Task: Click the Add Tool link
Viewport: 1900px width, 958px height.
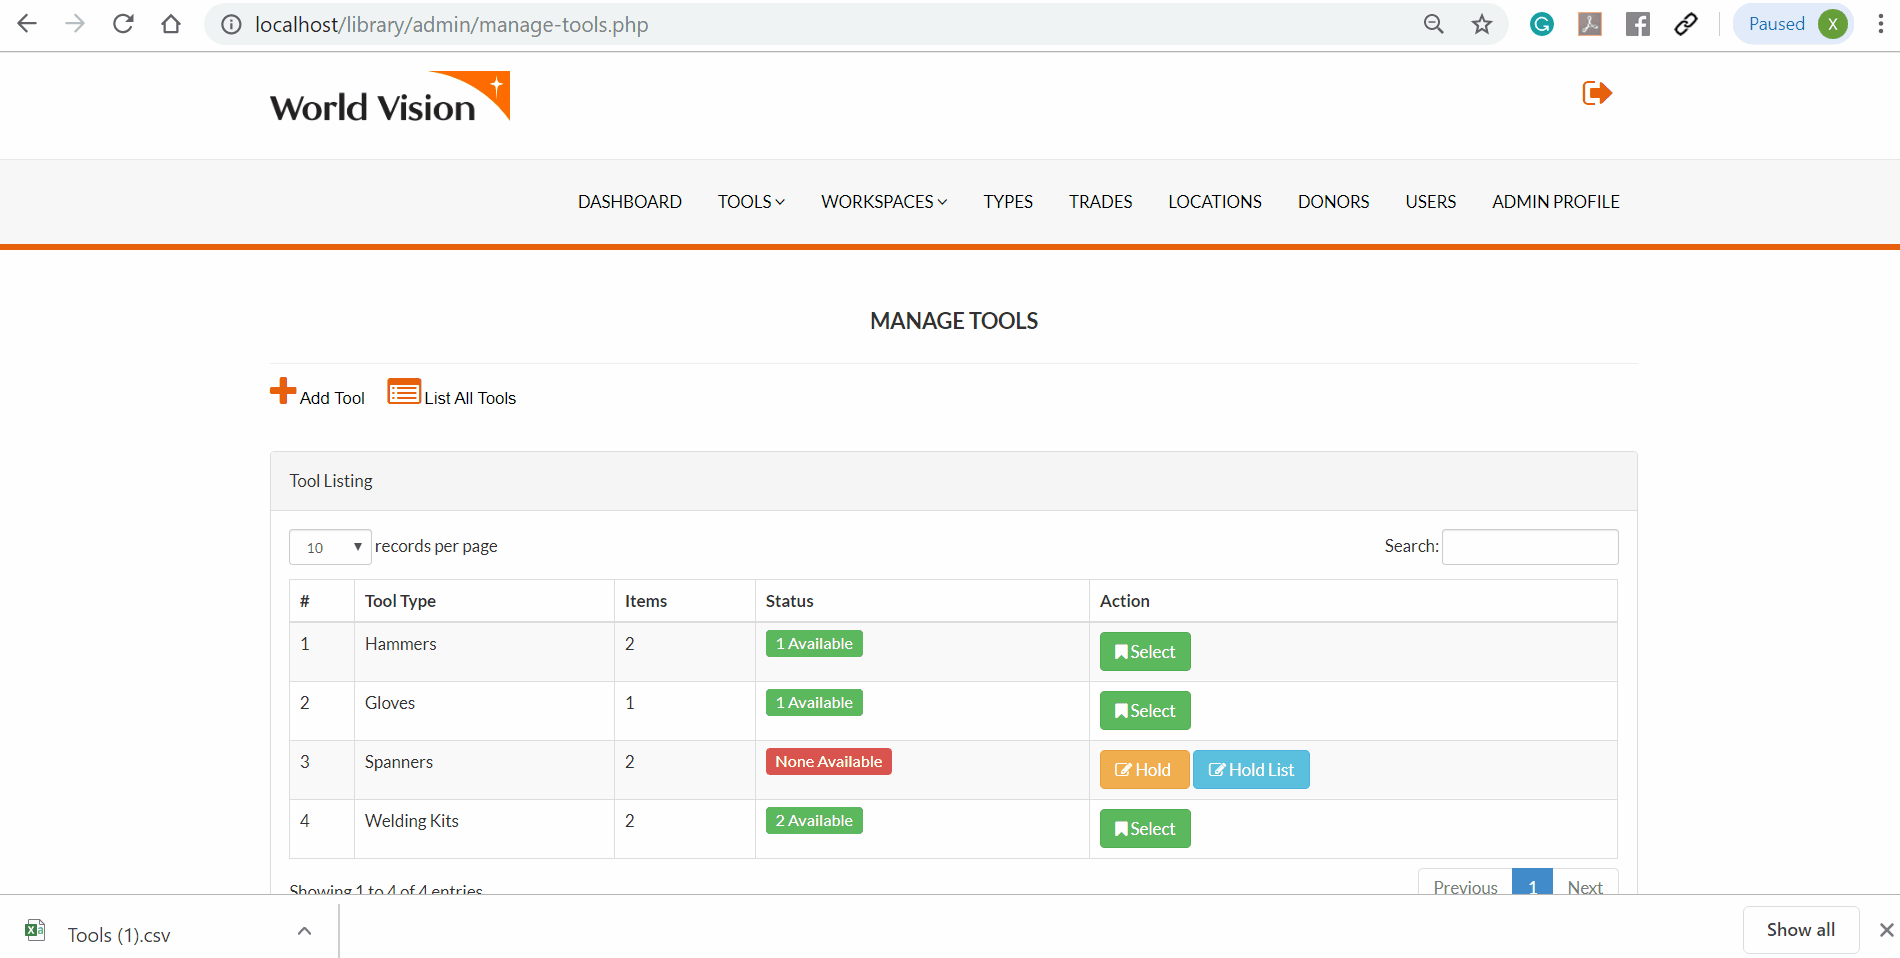Action: click(332, 398)
